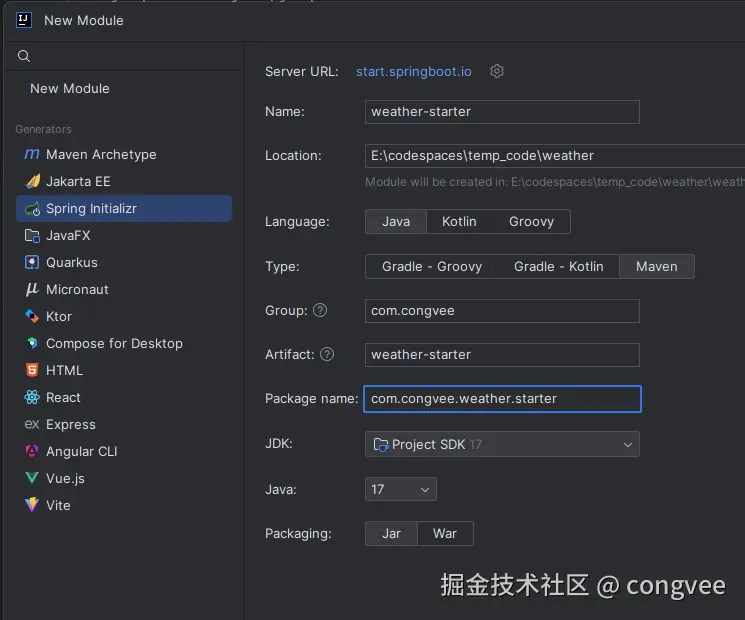Viewport: 745px width, 620px height.
Task: Select Maven Archetype generator
Action: tap(124, 154)
